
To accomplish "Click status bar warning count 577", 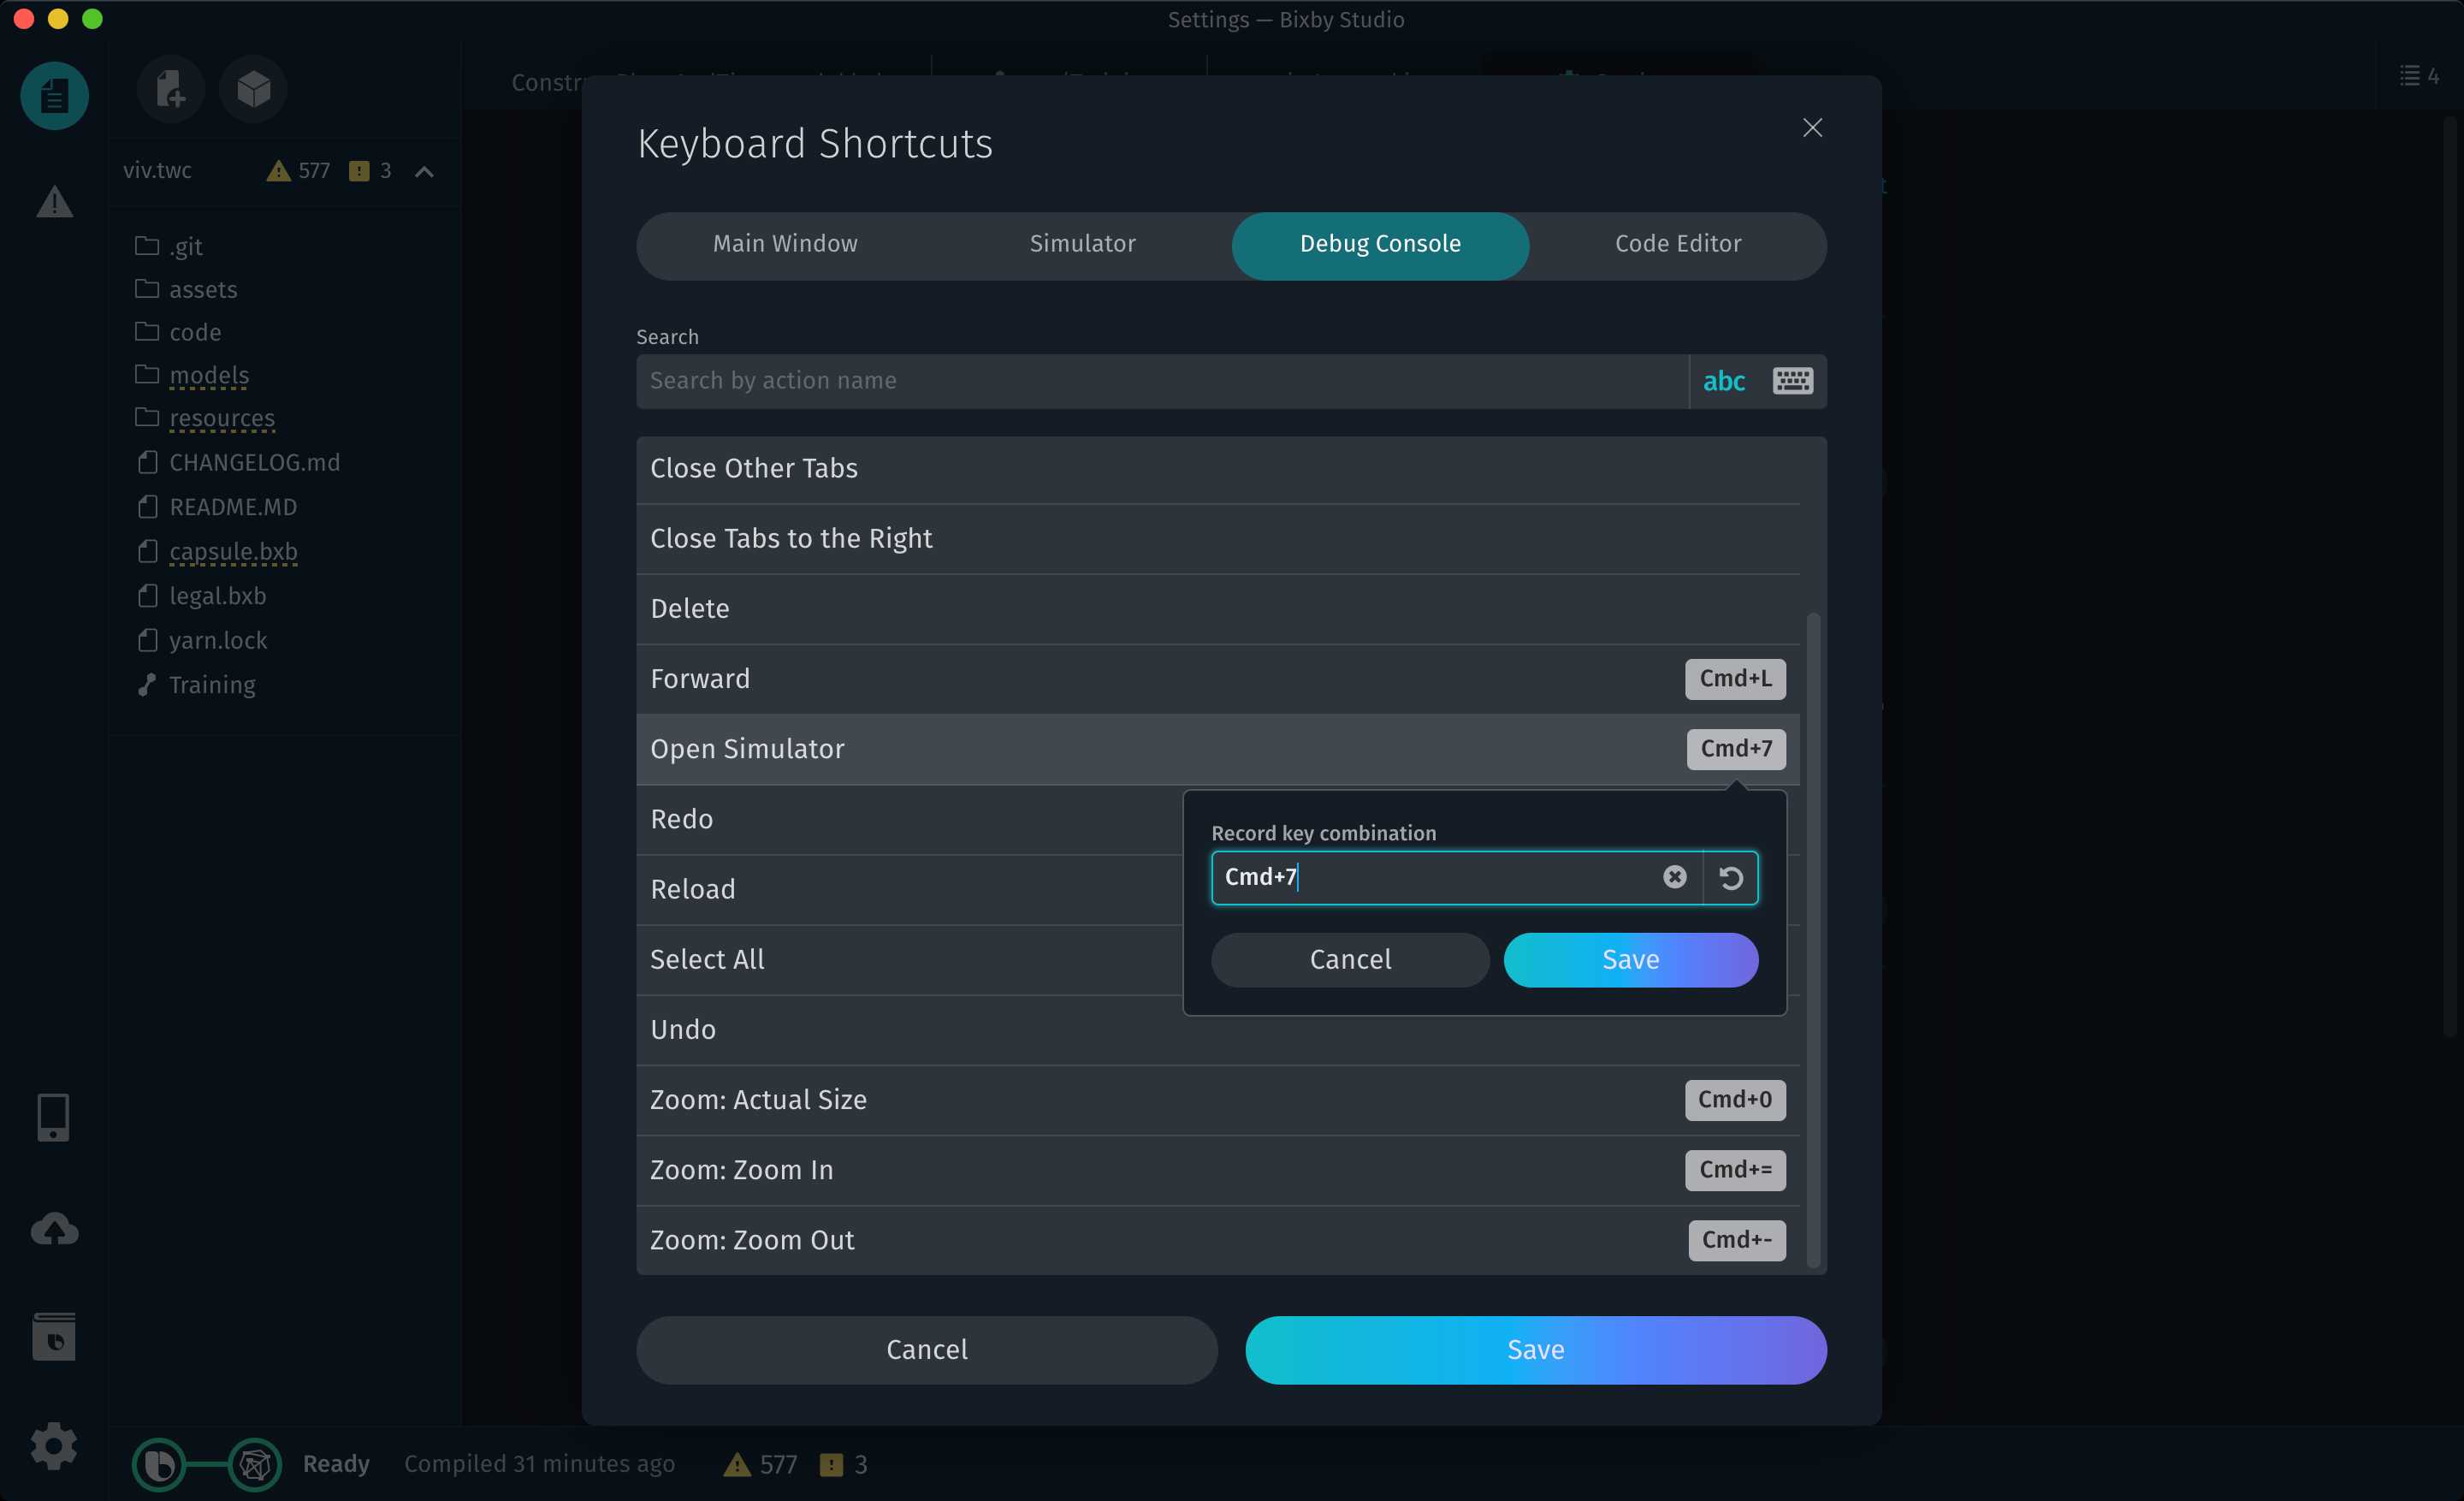I will [761, 1465].
